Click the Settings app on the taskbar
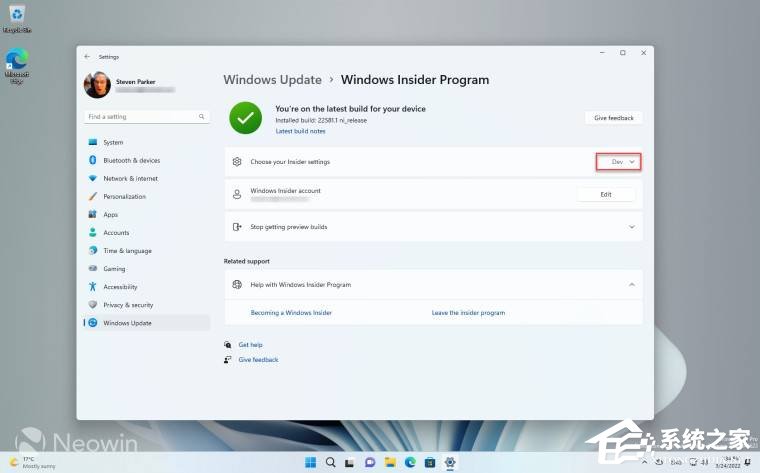 (x=450, y=462)
